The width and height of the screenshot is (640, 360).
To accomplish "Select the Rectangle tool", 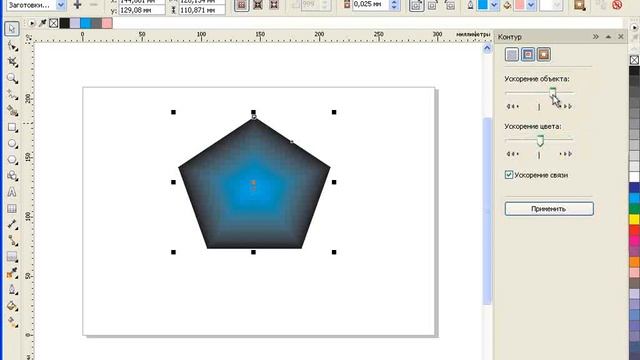I will [12, 127].
